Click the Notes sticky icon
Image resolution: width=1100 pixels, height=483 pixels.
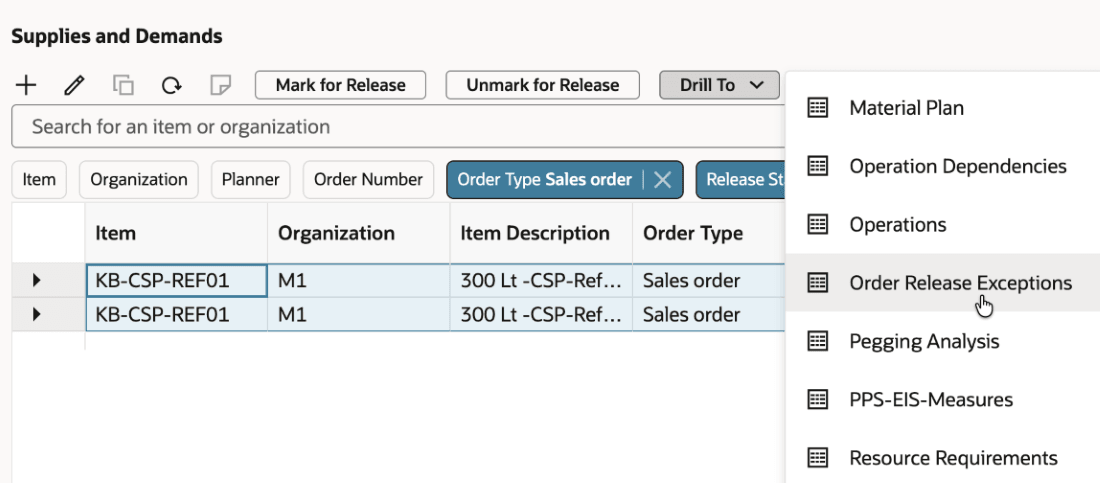pos(220,86)
